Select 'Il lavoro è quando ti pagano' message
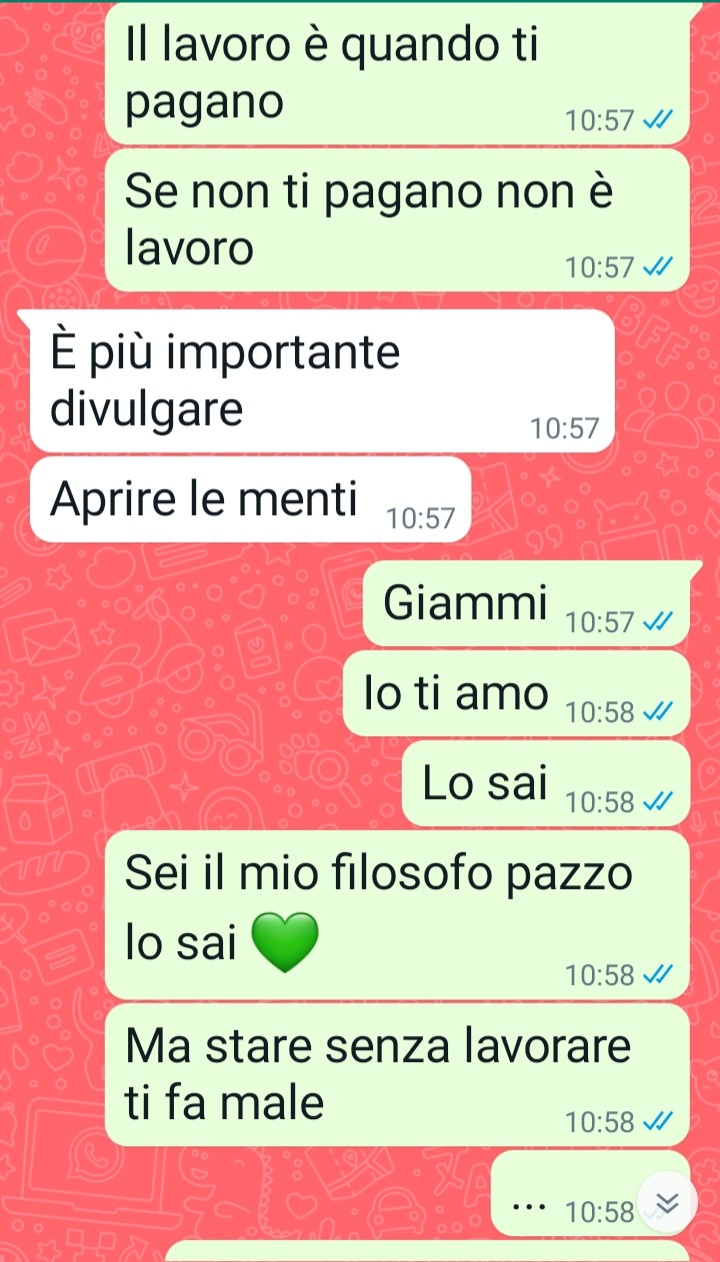 tap(398, 74)
